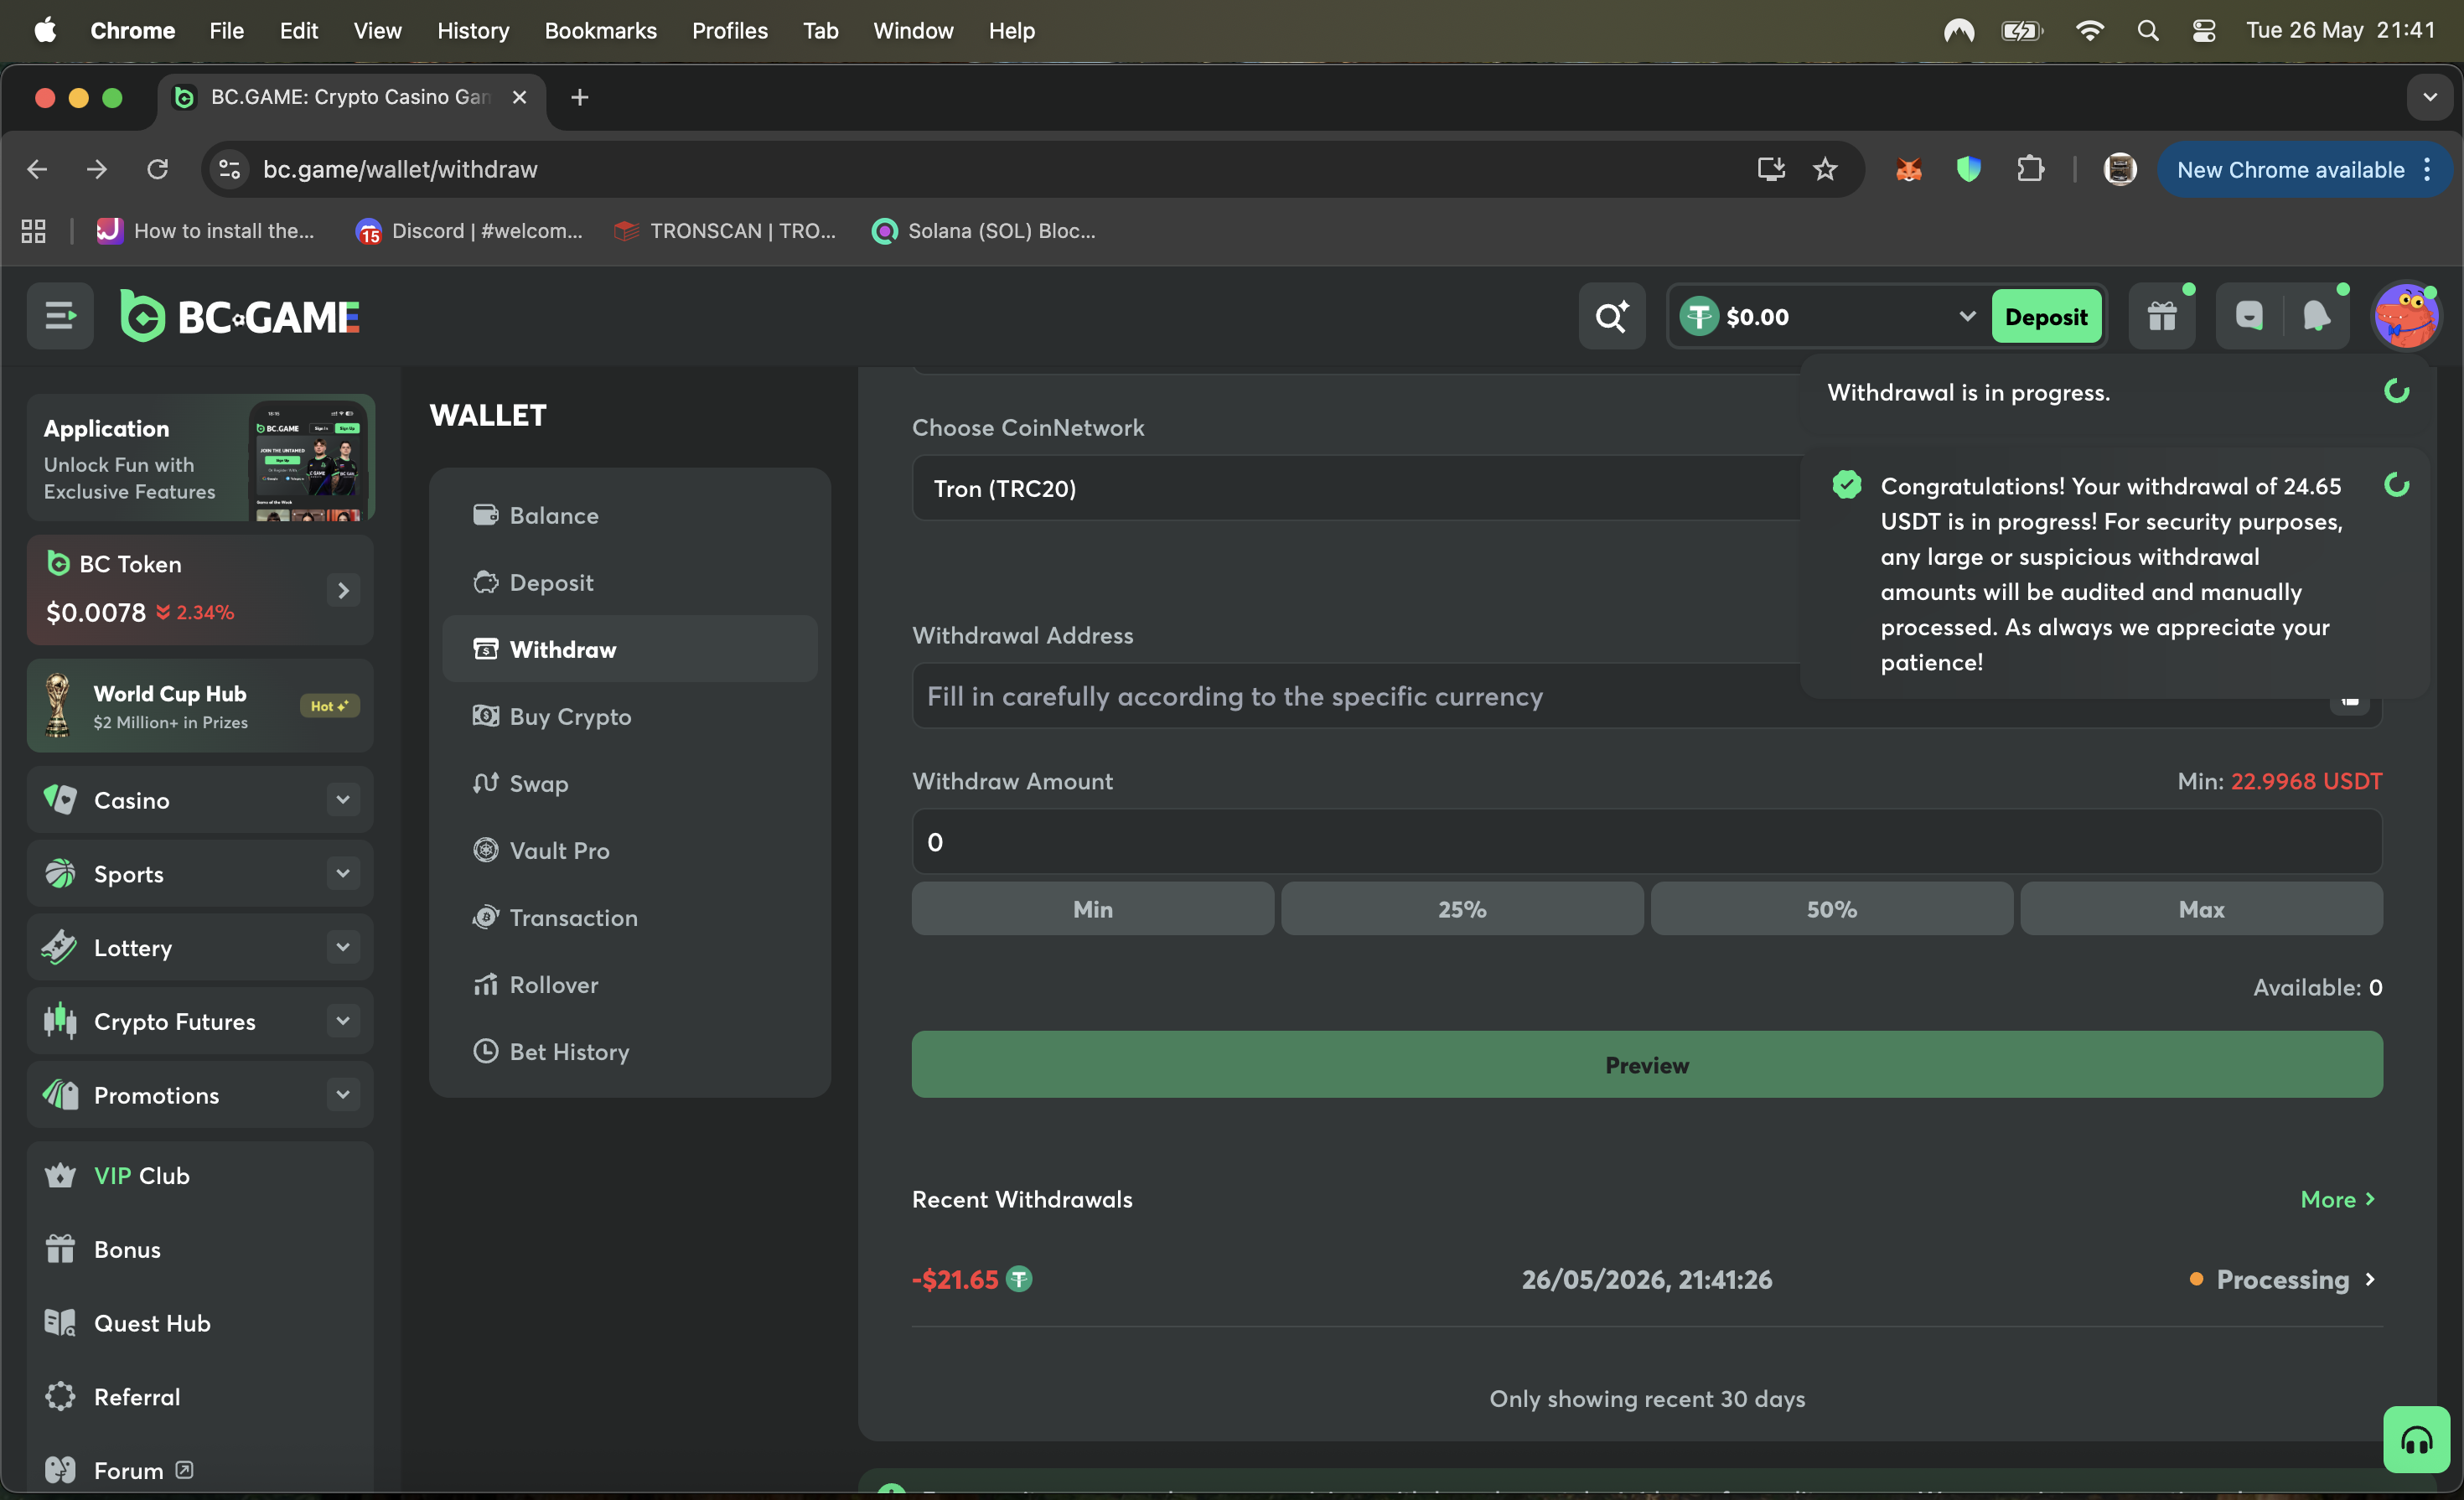
Task: Open the gift rewards icon
Action: click(2162, 316)
